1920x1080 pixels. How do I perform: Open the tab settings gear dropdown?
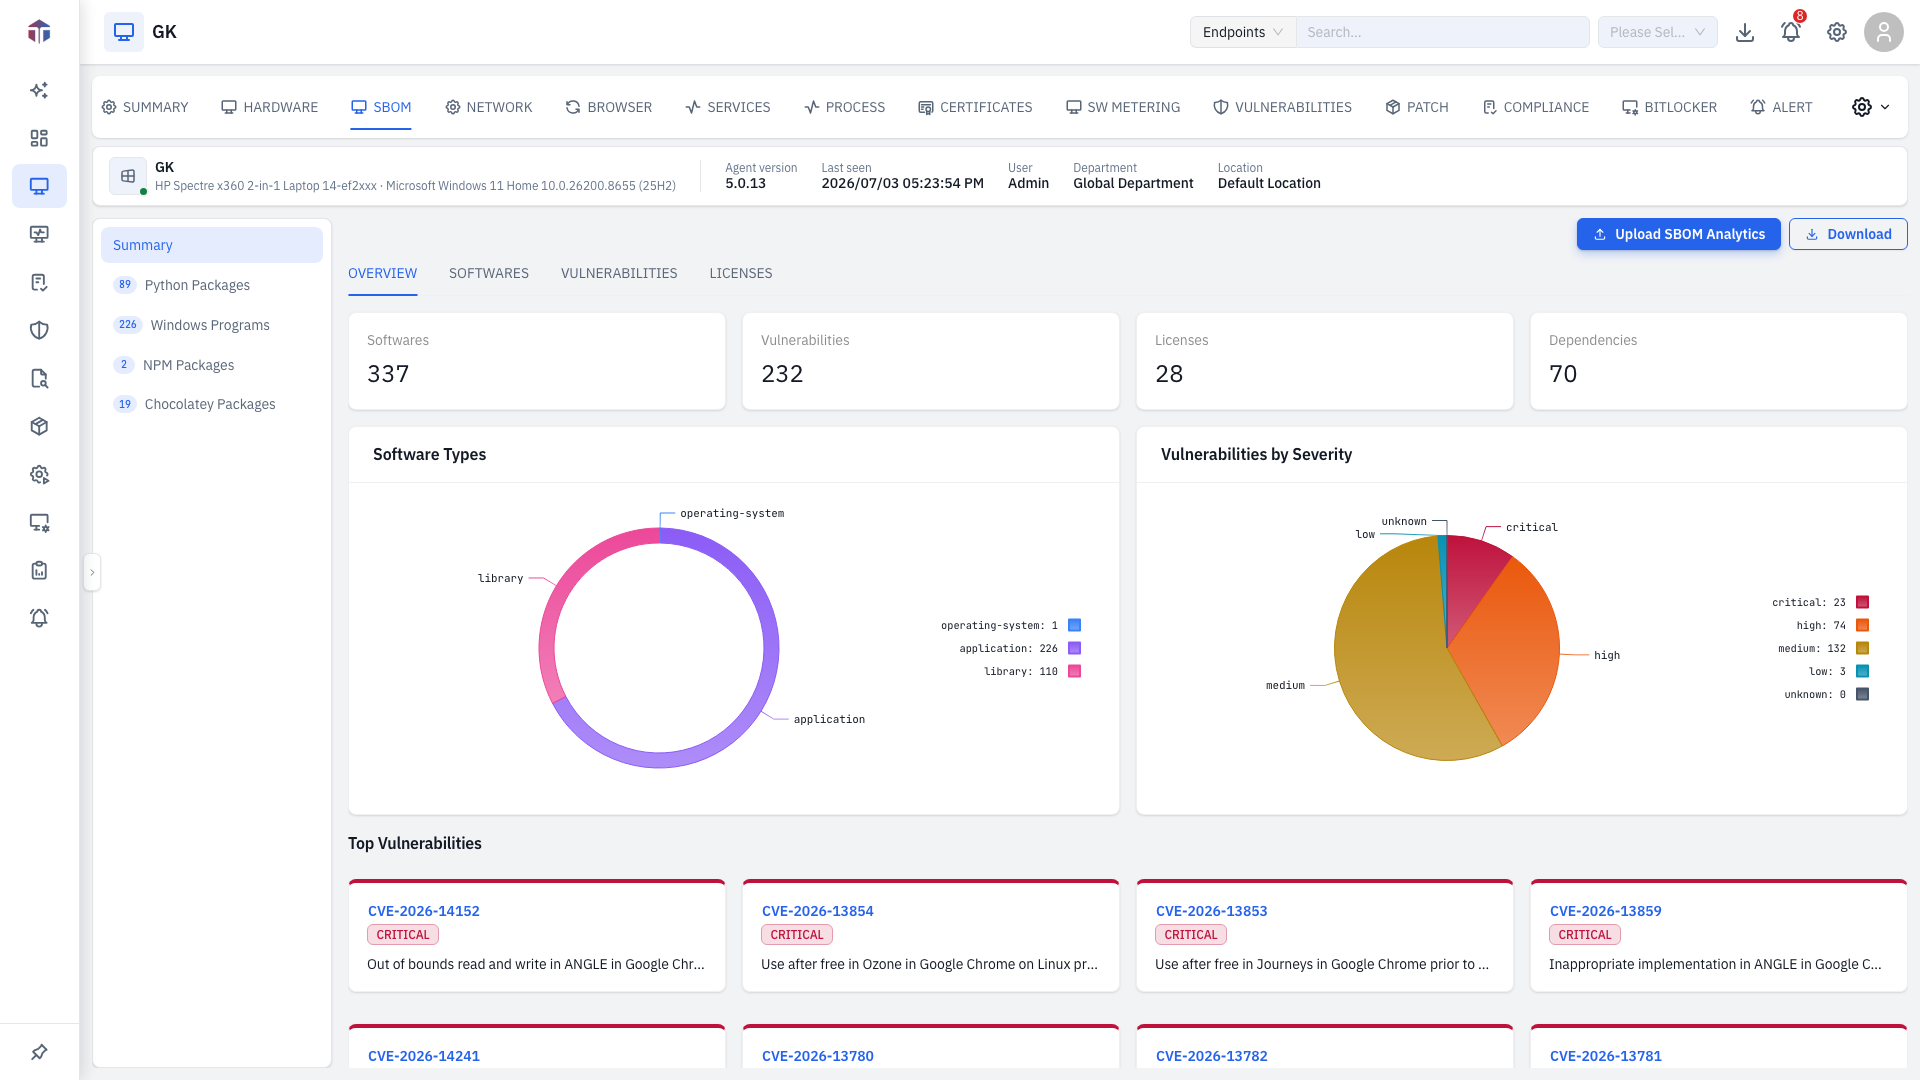[1870, 107]
